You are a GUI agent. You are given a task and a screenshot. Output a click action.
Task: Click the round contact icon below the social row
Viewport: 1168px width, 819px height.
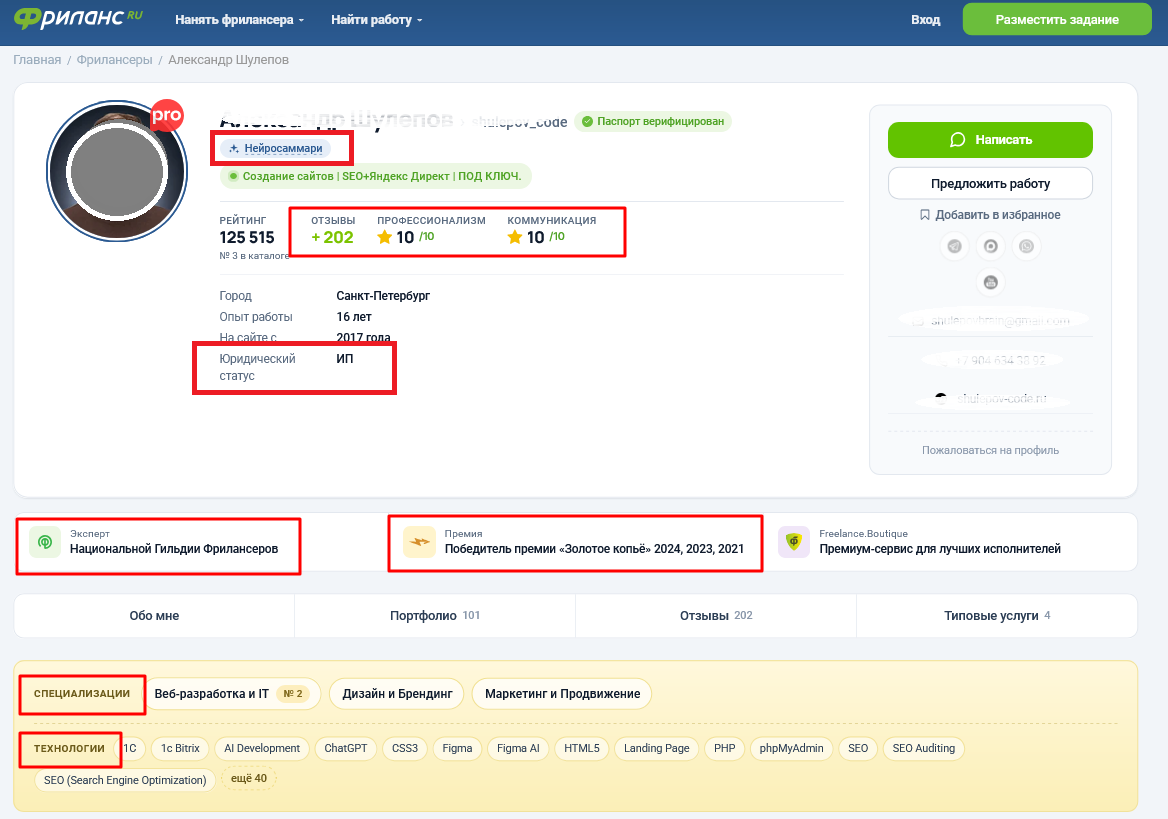coord(991,282)
